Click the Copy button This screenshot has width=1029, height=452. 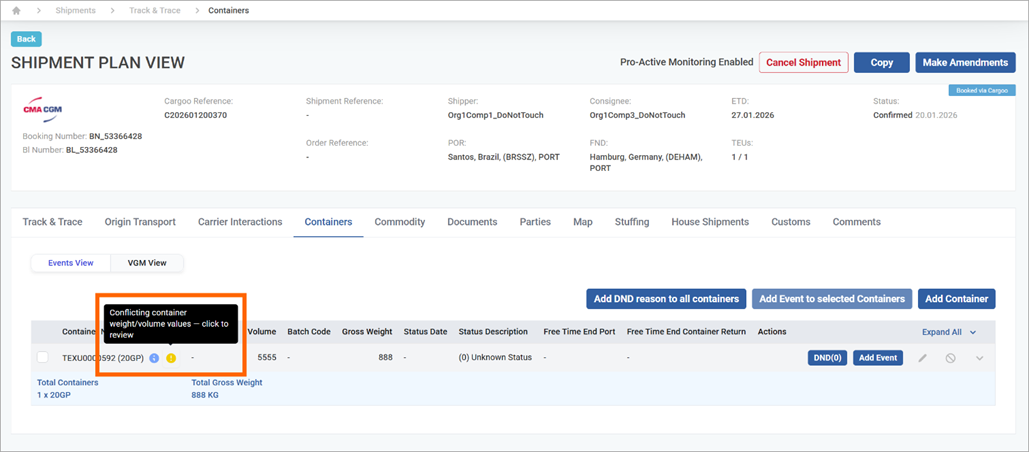click(x=881, y=62)
